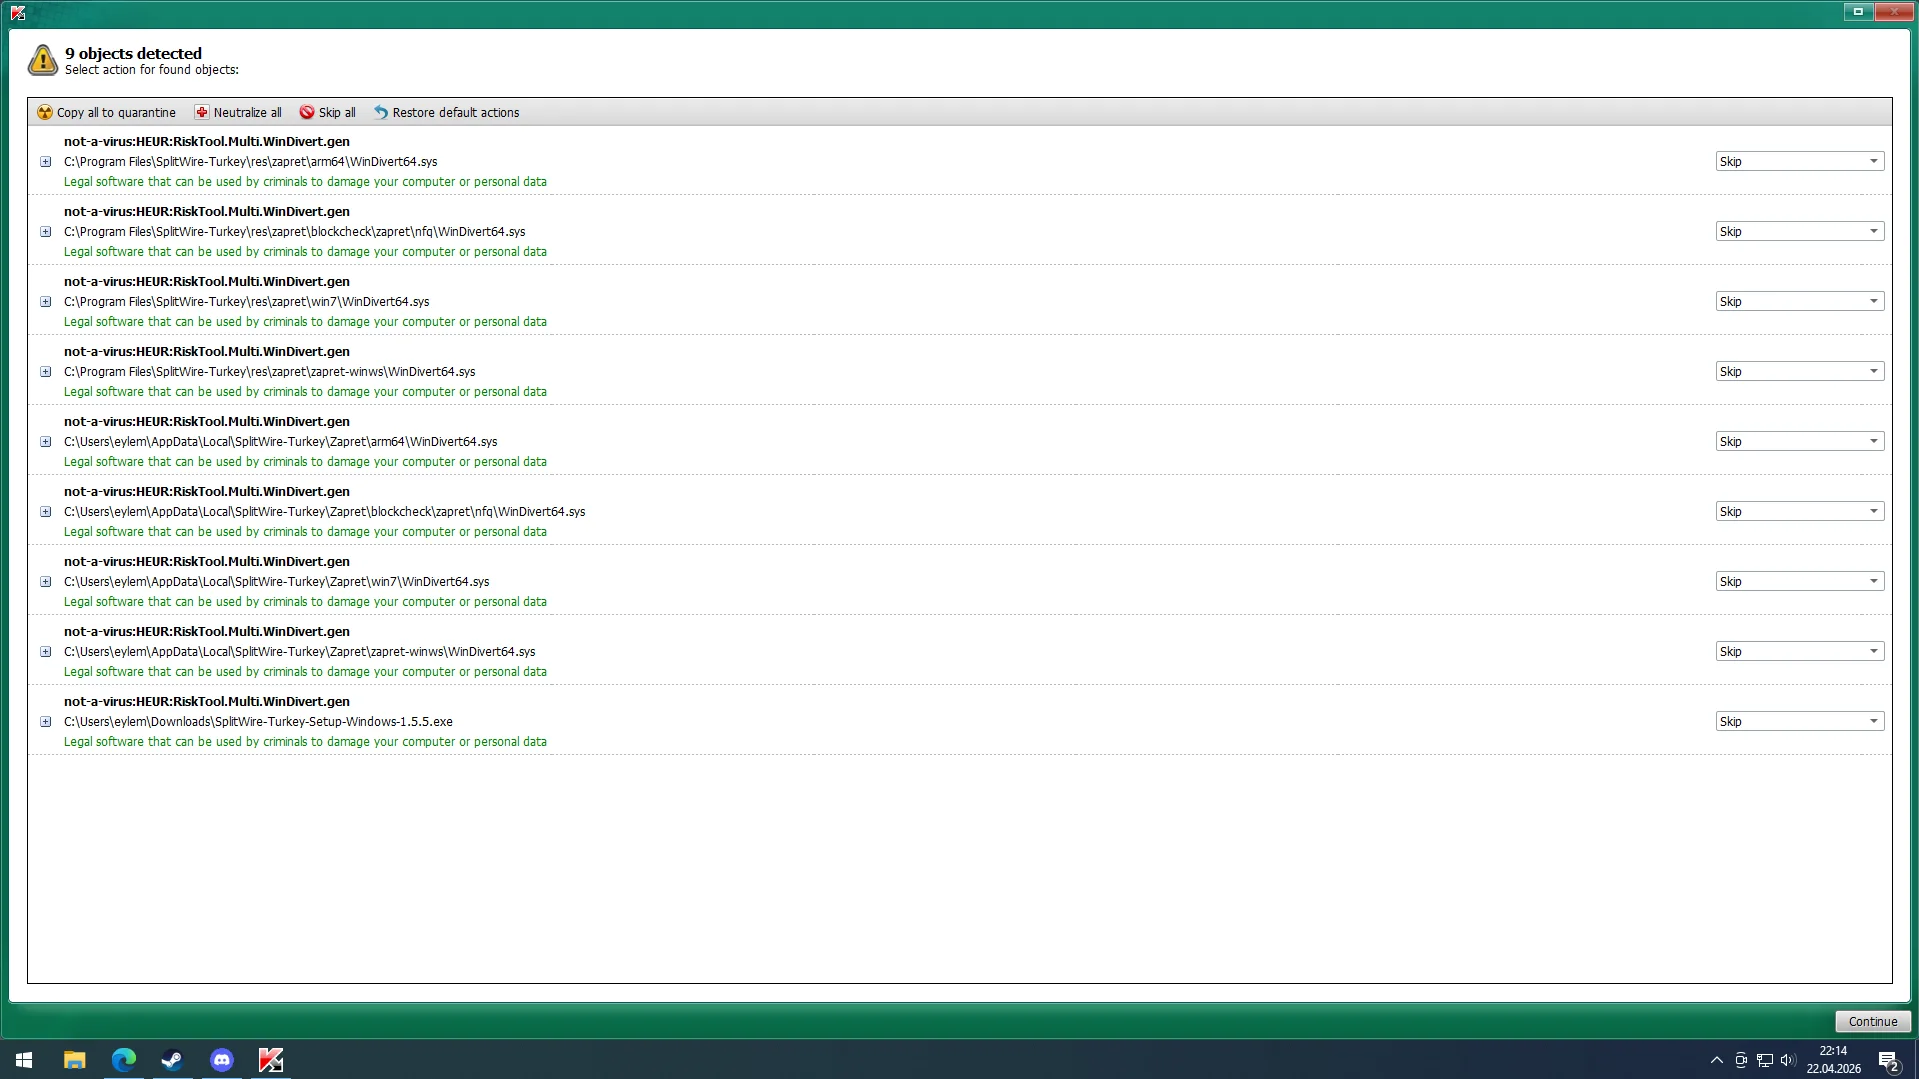Viewport: 1919px width, 1079px height.
Task: Select path ending Local\SplitWire-Turkey\Zapret\win7\WinDivert64.sys
Action: click(x=277, y=581)
